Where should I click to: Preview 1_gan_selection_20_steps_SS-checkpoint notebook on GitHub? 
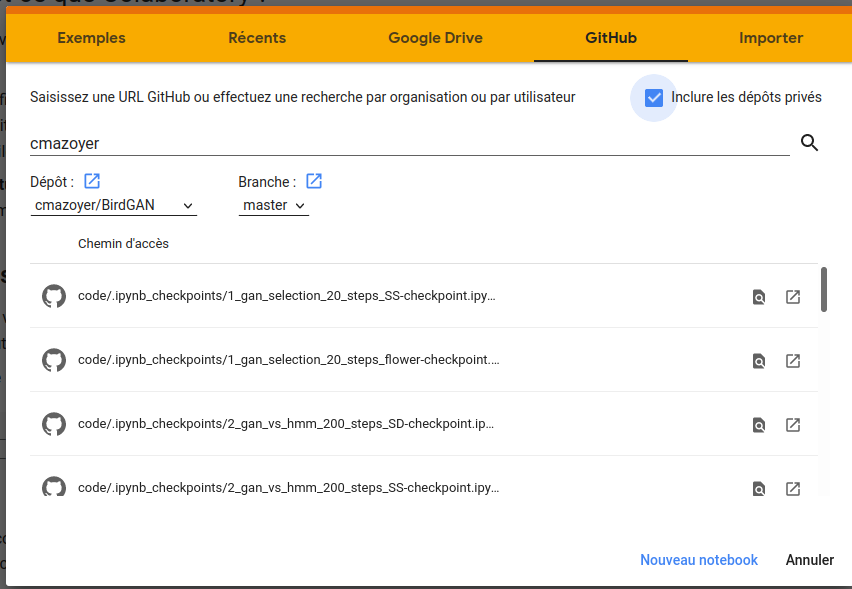pyautogui.click(x=759, y=297)
